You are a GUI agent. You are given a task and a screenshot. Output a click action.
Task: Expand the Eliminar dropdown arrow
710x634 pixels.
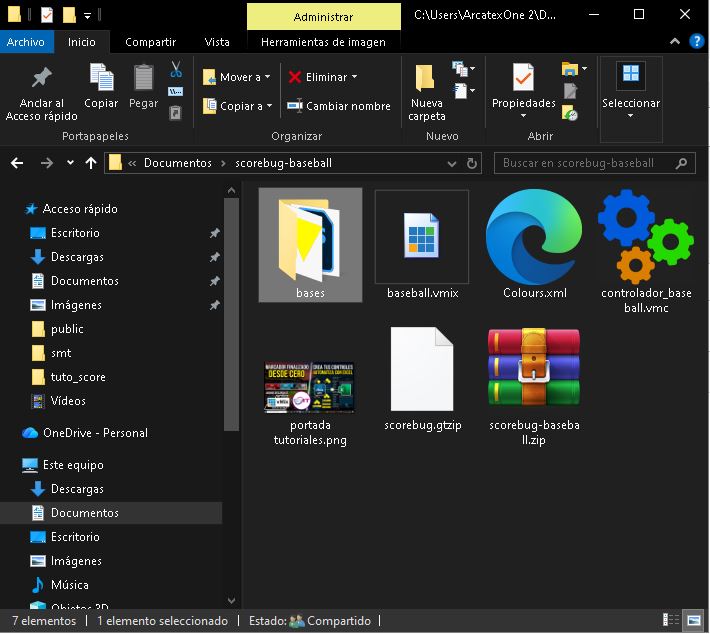click(355, 77)
